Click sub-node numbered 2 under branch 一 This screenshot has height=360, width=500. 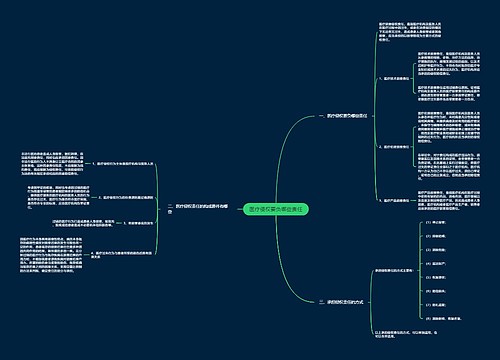tap(394, 147)
